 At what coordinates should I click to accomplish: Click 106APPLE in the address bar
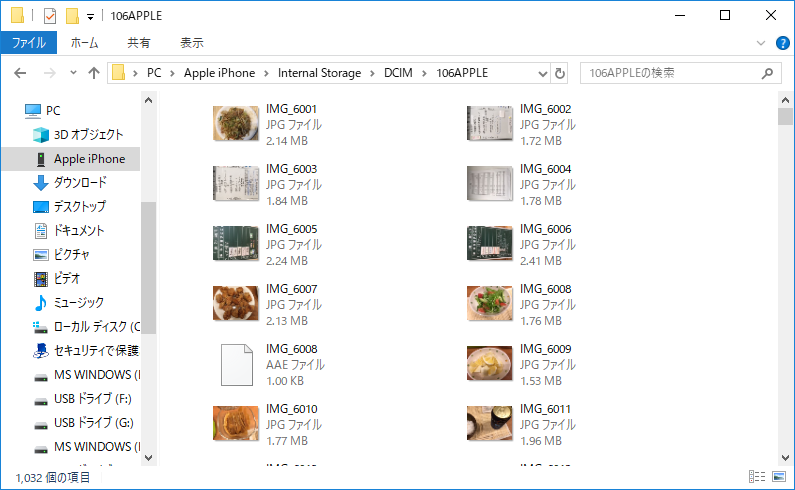462,73
